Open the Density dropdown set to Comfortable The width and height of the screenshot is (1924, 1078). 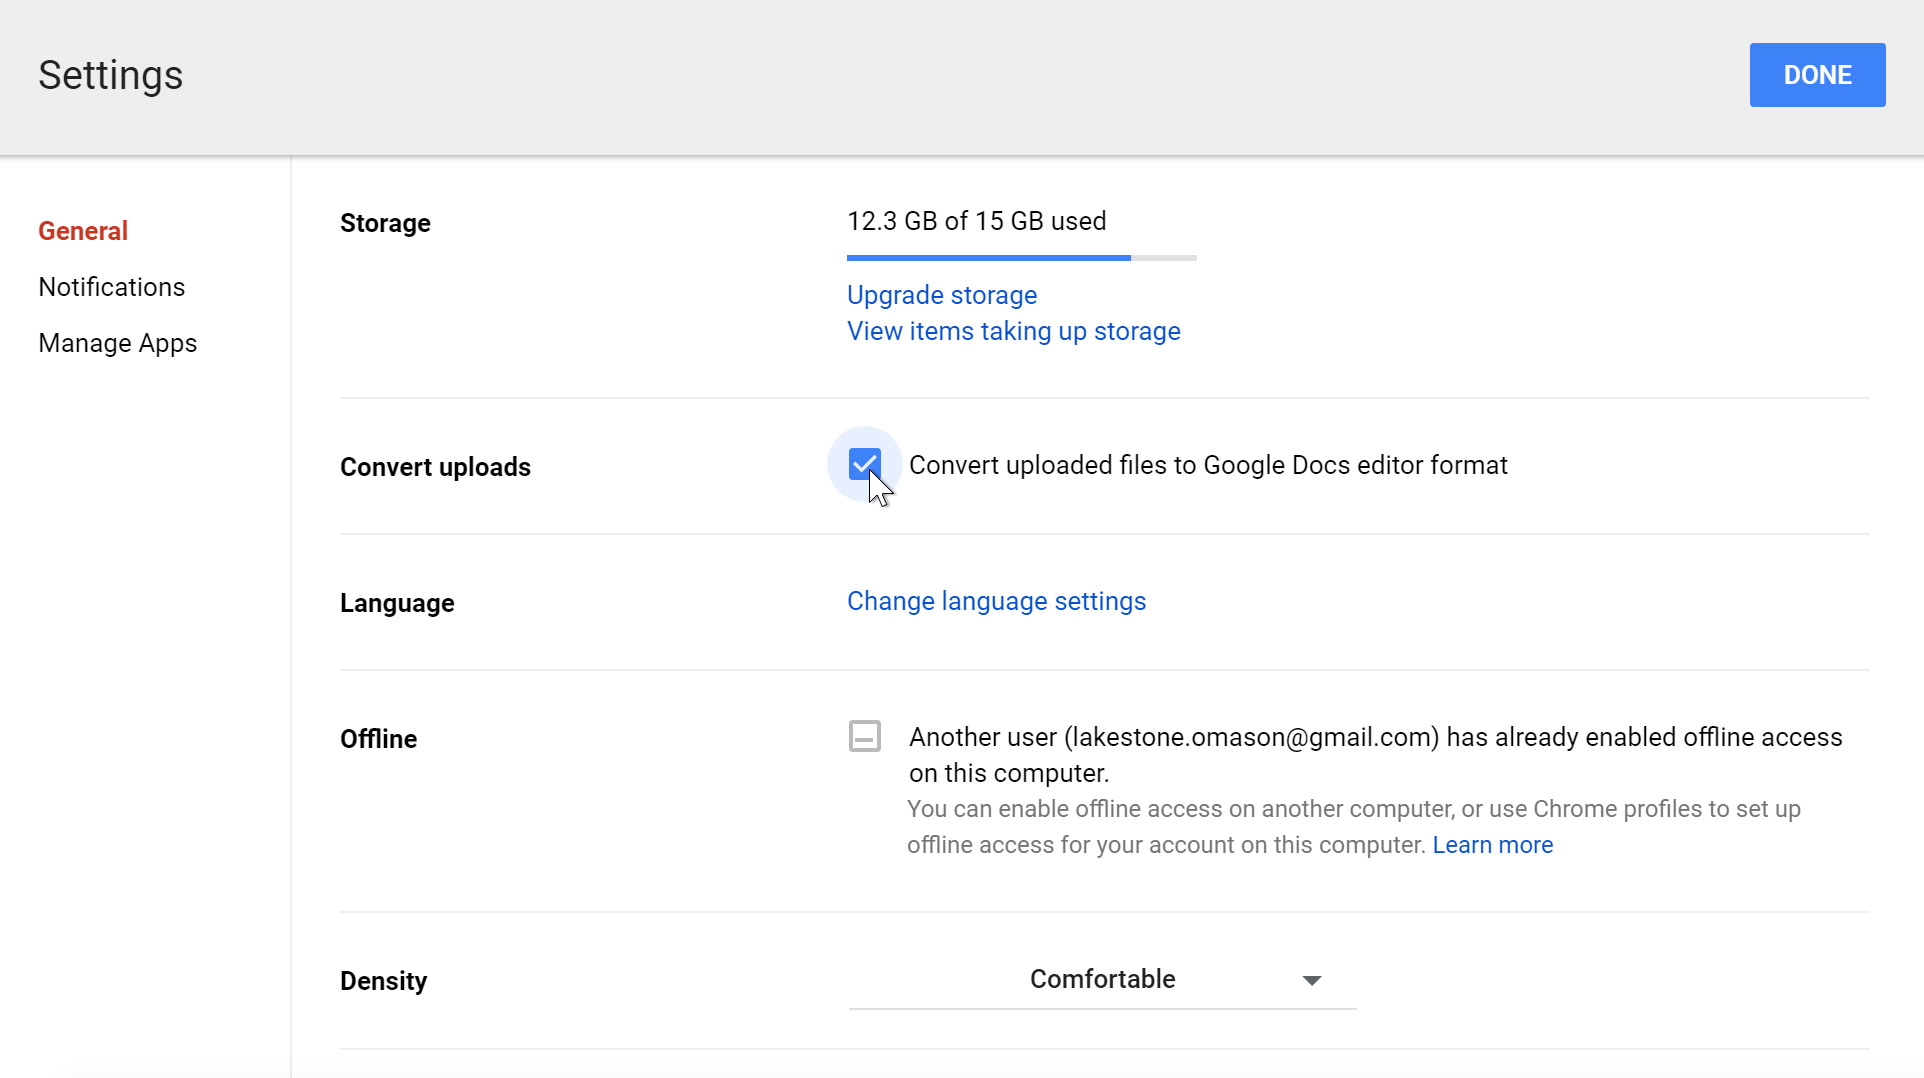pos(1102,980)
